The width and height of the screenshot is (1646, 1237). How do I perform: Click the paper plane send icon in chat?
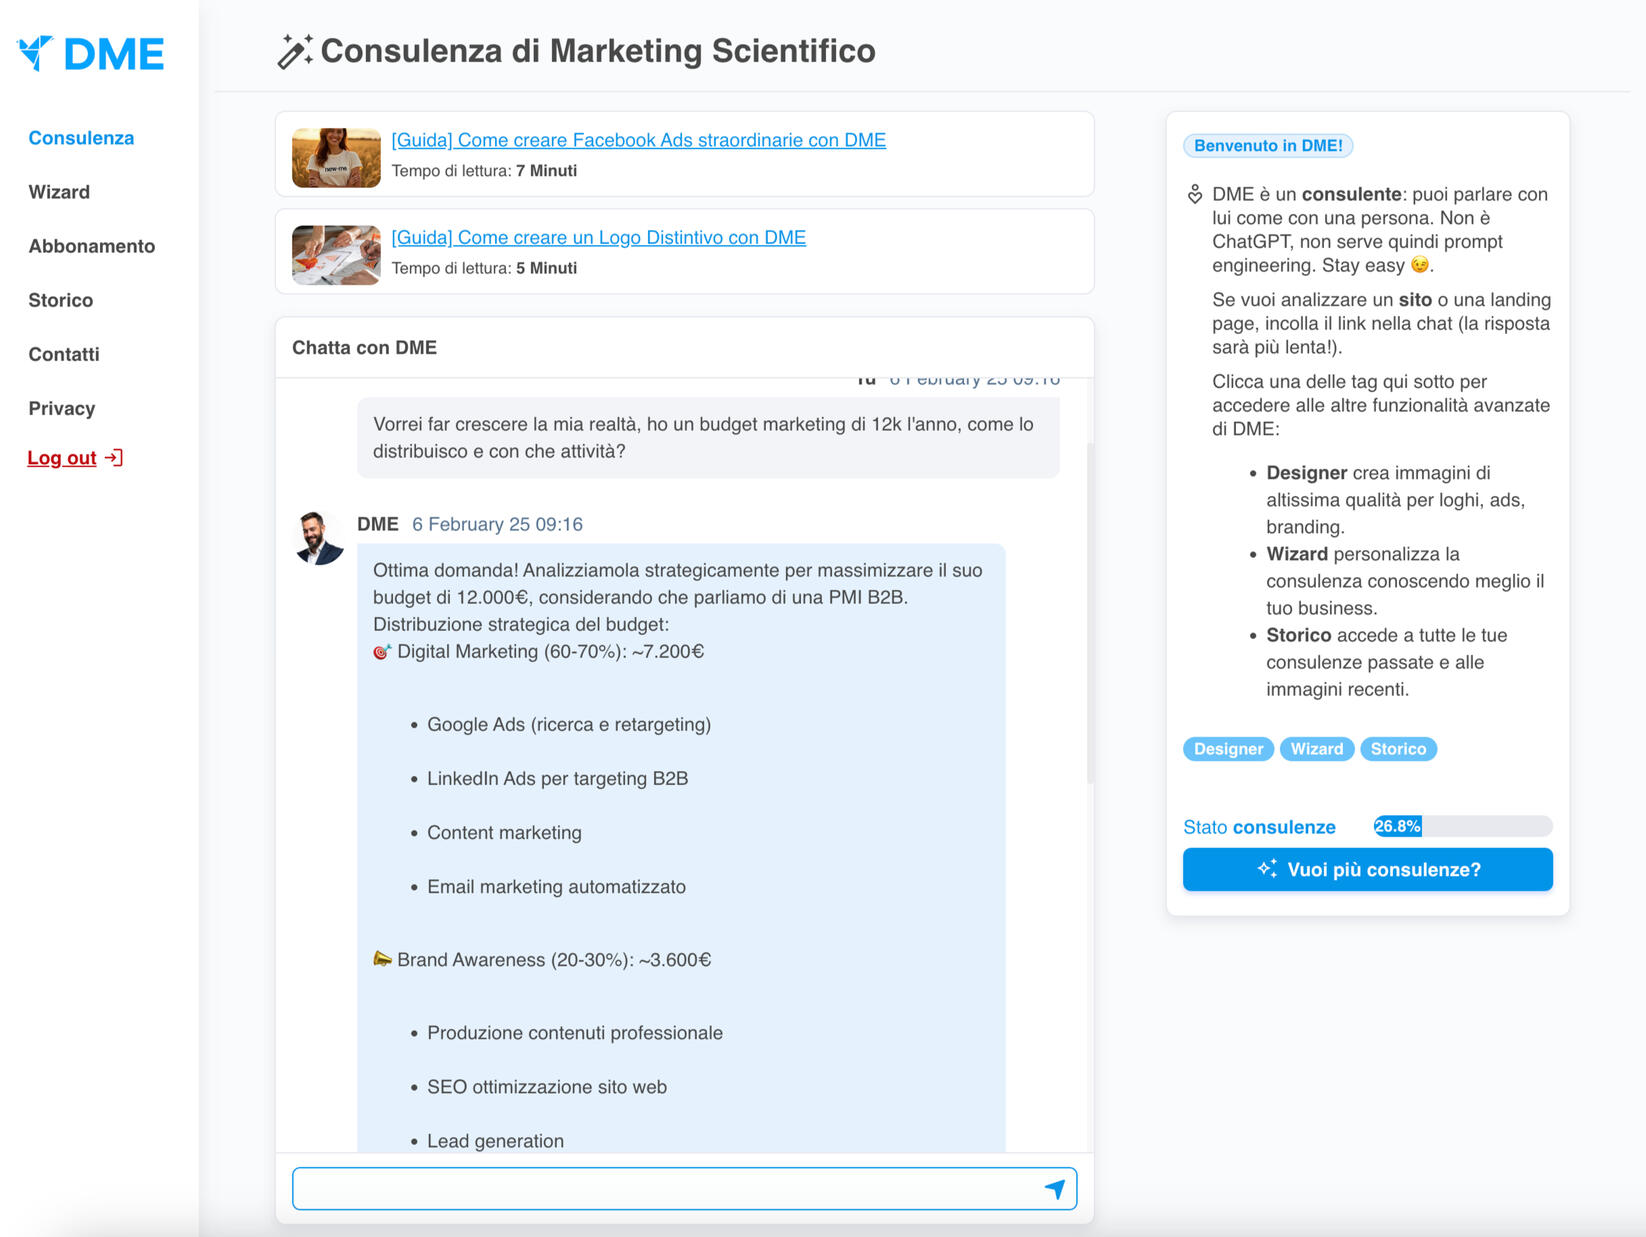tap(1055, 1189)
